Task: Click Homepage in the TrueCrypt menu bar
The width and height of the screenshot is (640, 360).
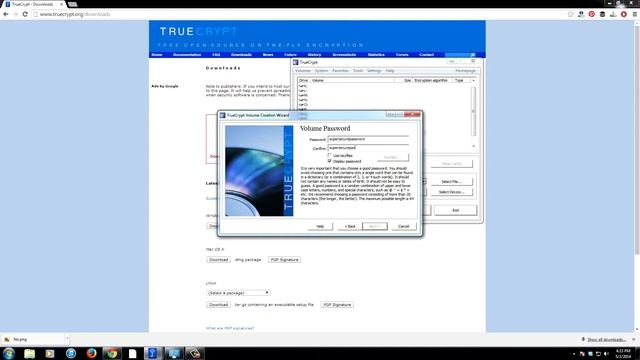Action: pyautogui.click(x=465, y=71)
